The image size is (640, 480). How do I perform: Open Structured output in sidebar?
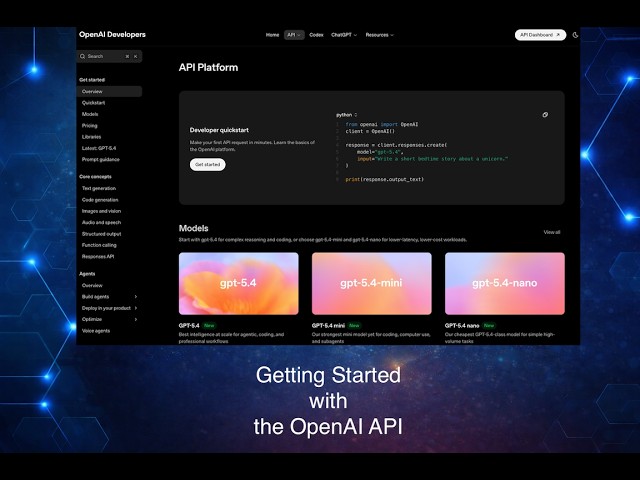point(101,234)
